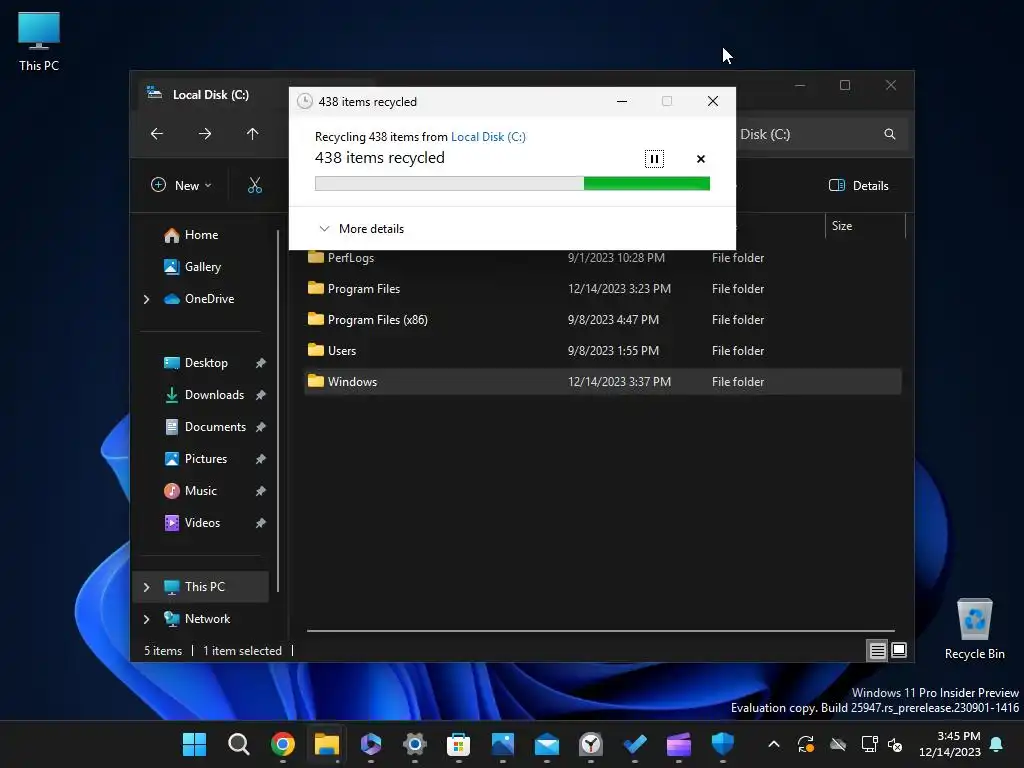This screenshot has width=1024, height=768.
Task: Select the Users folder
Action: point(602,350)
